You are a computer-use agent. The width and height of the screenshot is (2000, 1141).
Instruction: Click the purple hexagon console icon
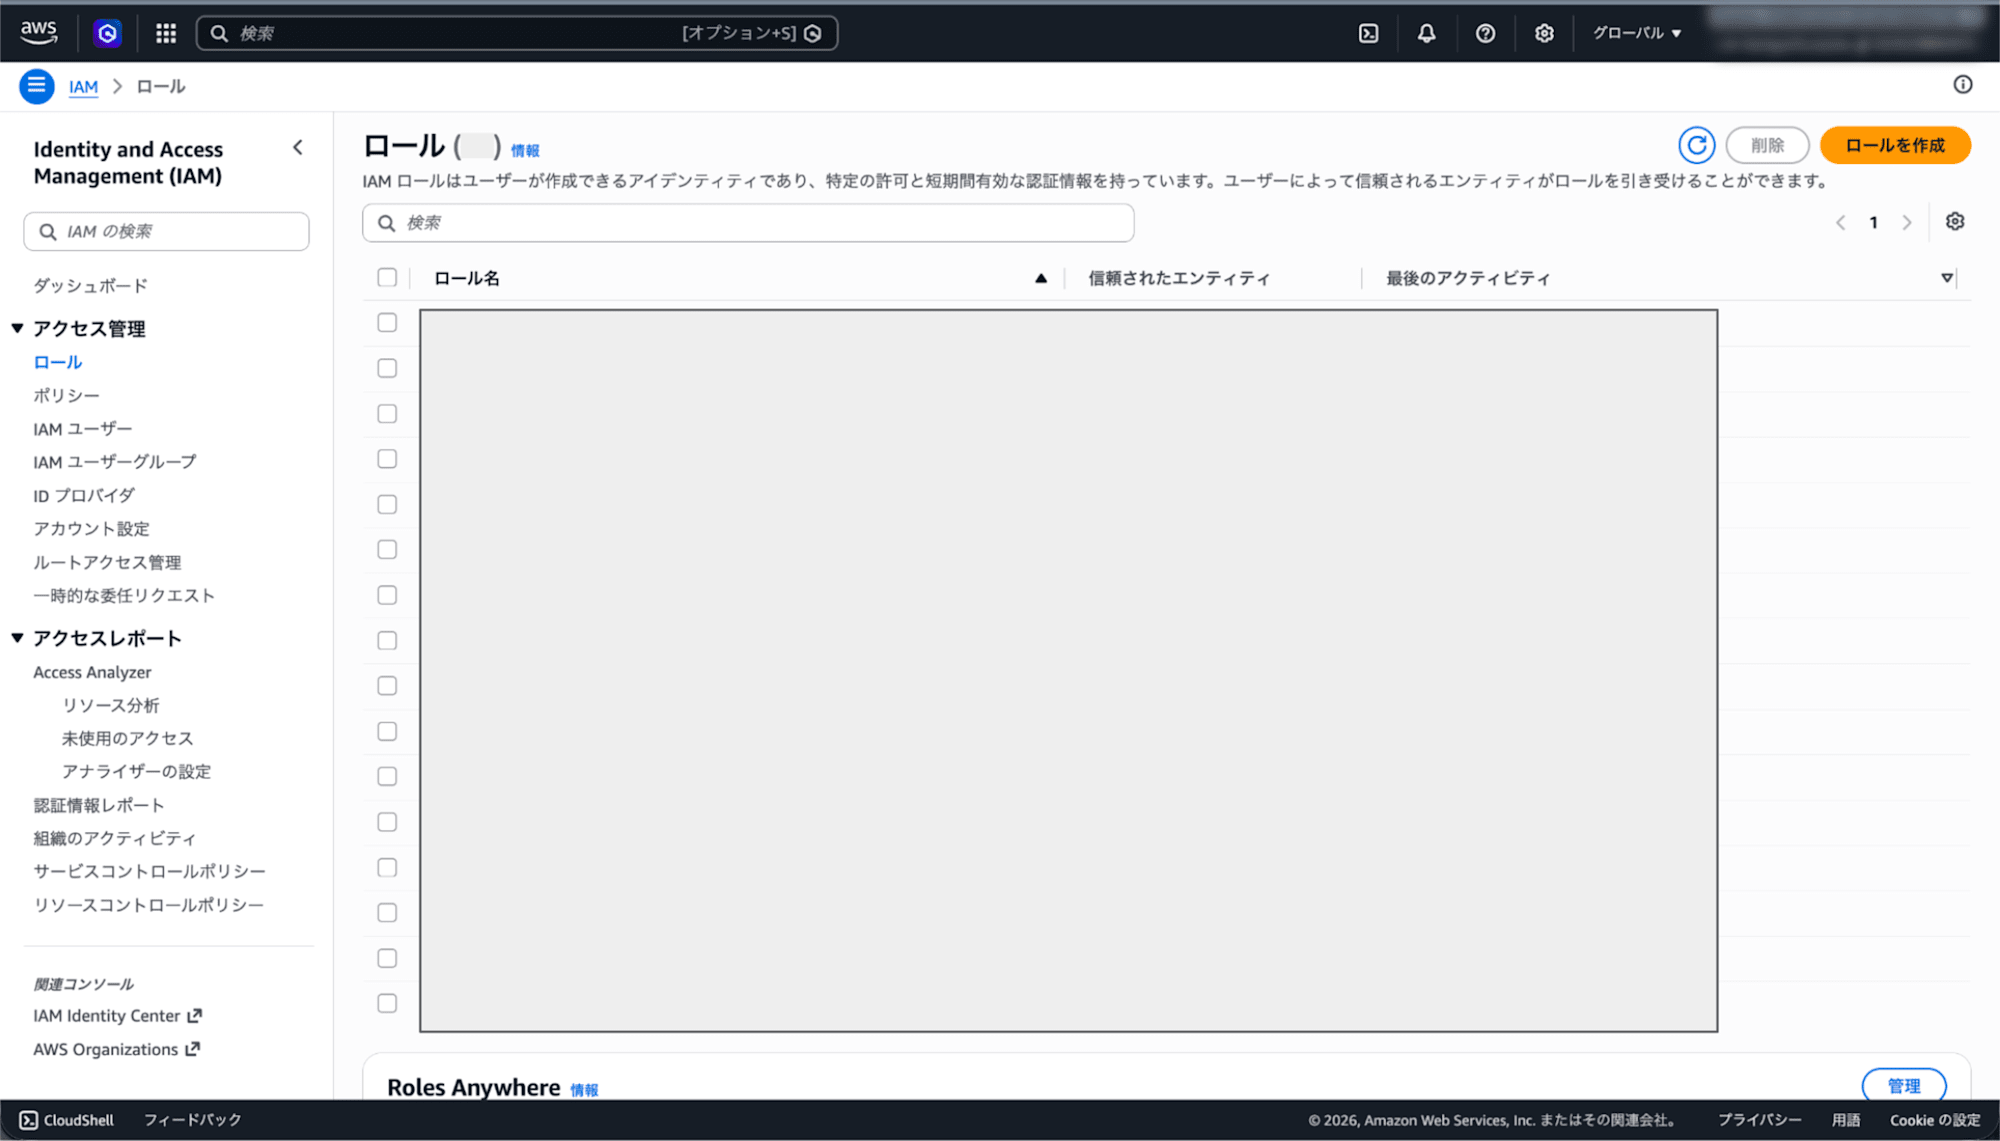tap(107, 33)
